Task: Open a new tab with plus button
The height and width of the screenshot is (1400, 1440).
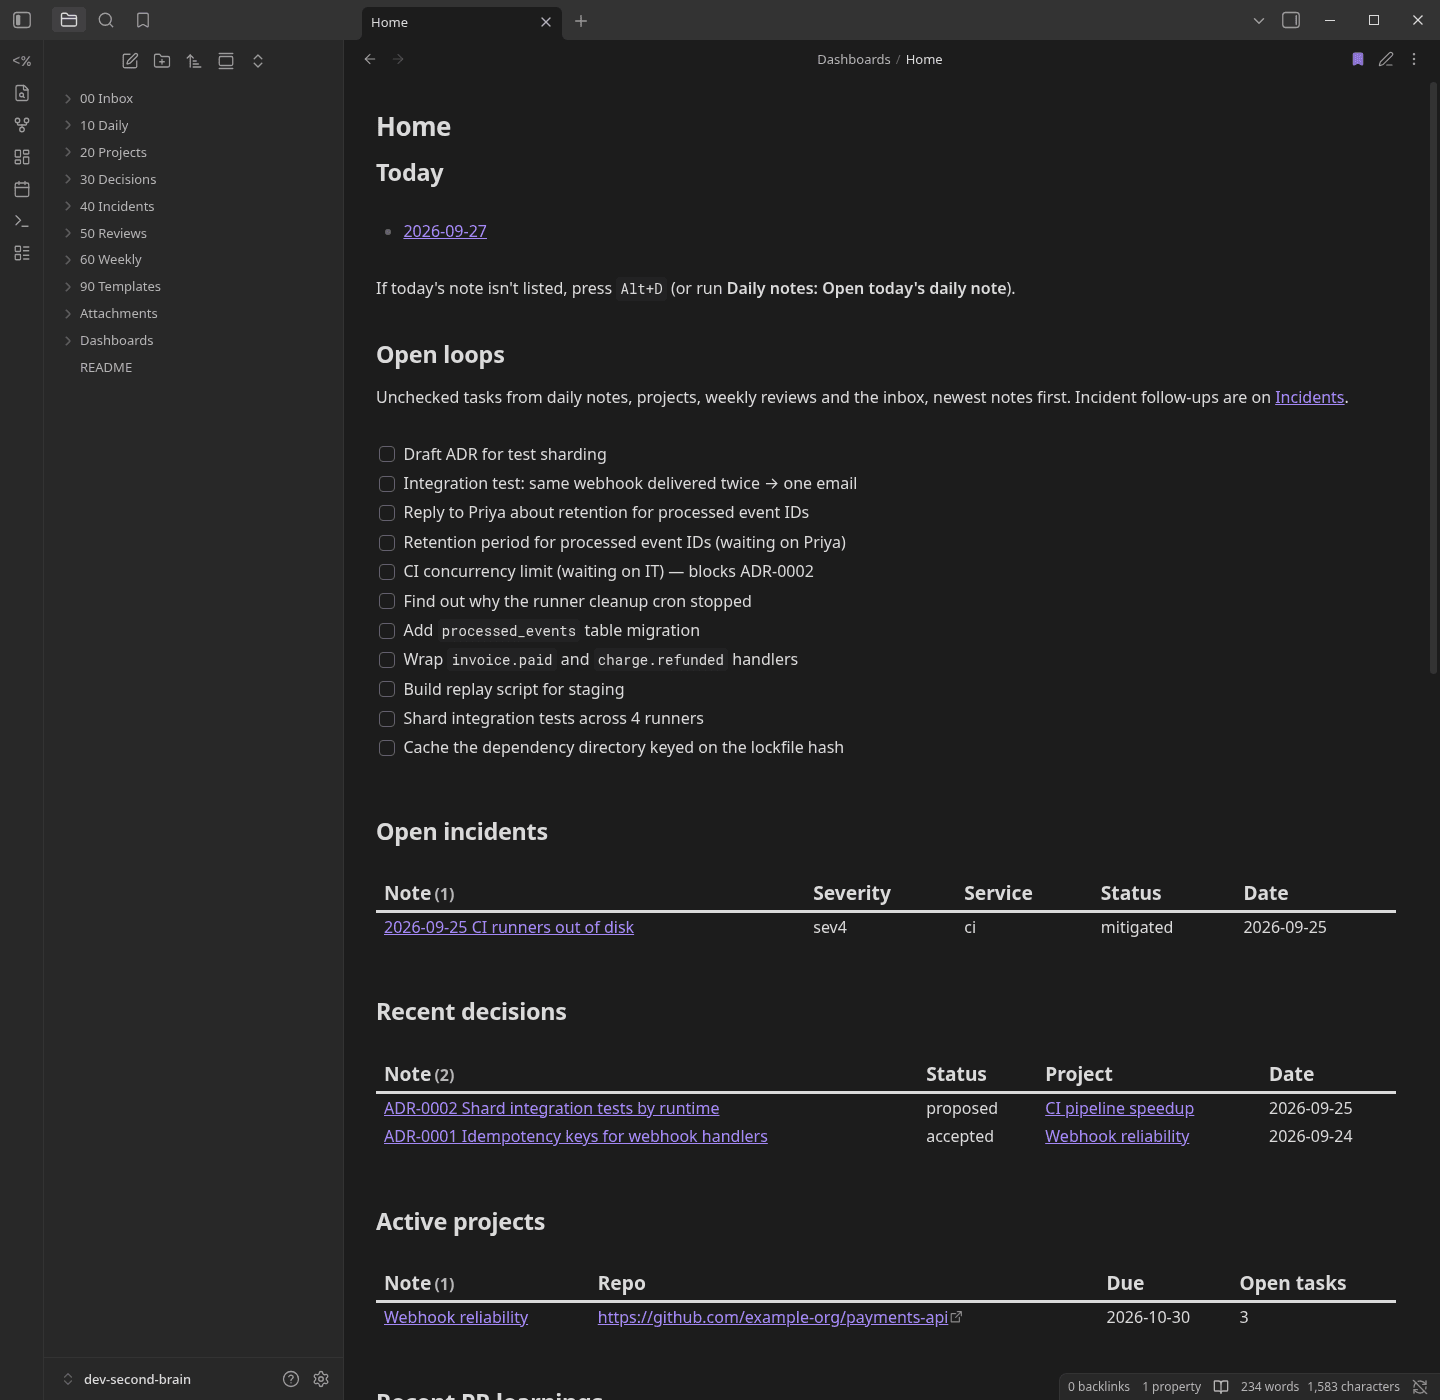Action: pyautogui.click(x=581, y=21)
